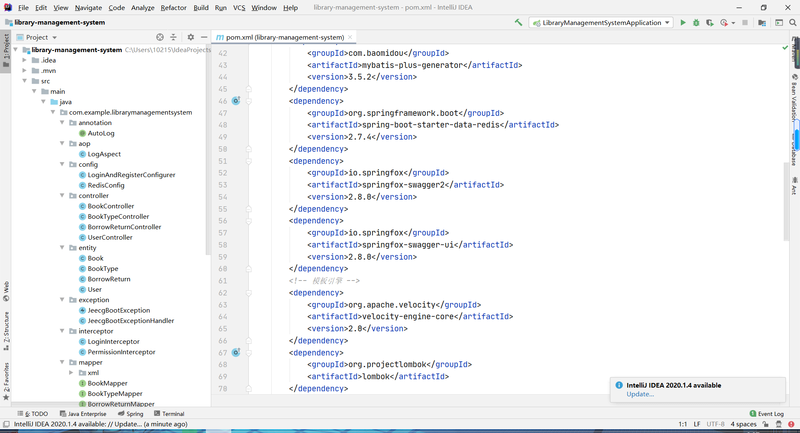Viewport: 800px width, 433px height.
Task: Click the Search Everywhere magnifier icon
Action: [x=793, y=22]
